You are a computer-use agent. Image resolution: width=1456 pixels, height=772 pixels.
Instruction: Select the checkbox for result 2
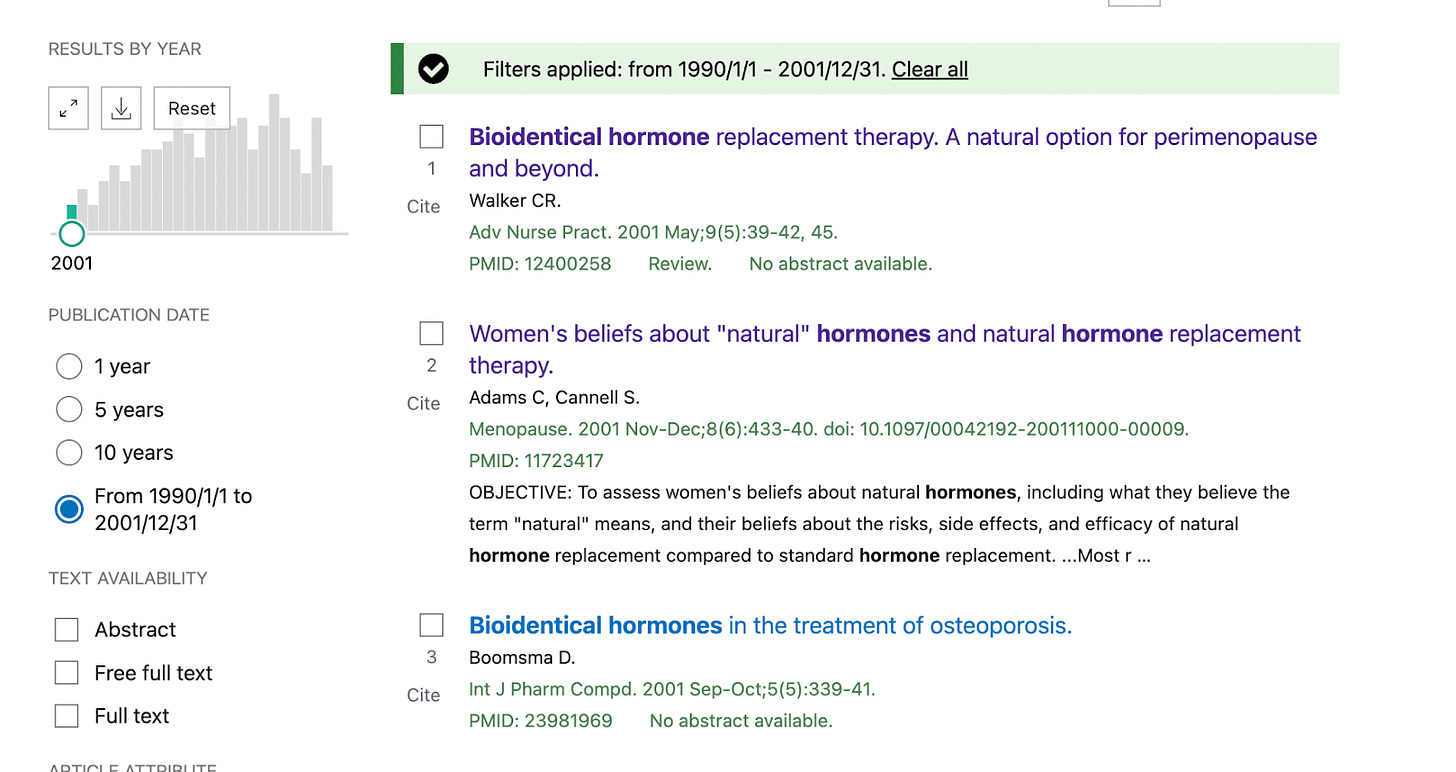(x=431, y=333)
